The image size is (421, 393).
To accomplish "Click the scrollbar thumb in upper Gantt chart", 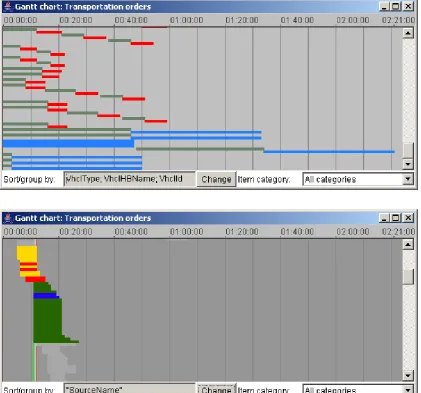I will 408,150.
